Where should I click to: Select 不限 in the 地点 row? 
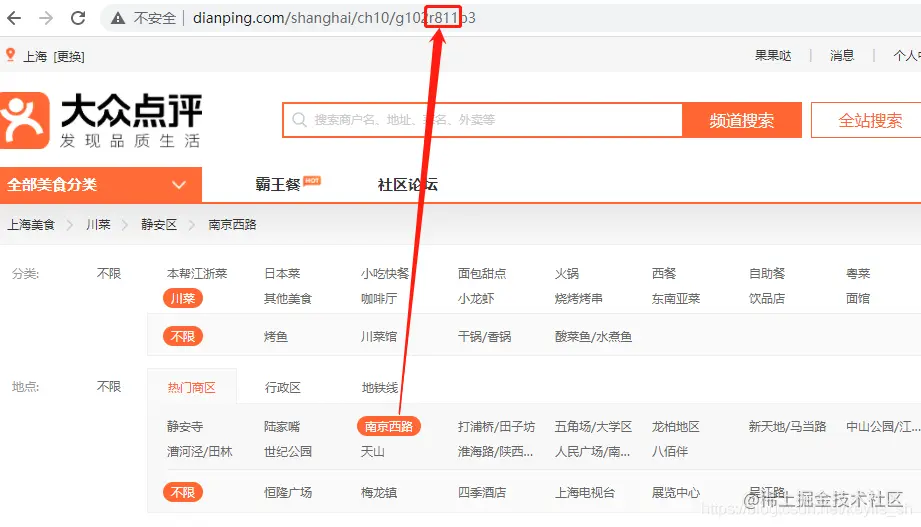pos(109,387)
